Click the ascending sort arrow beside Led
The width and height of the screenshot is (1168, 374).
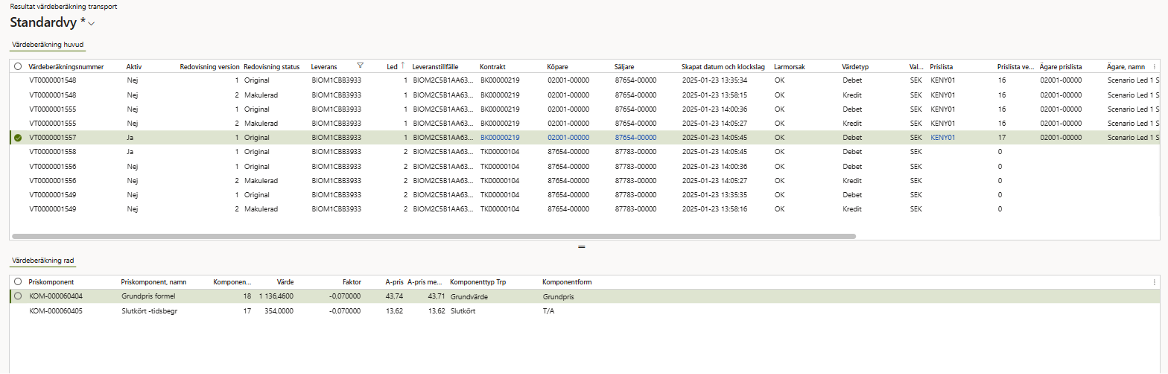tap(403, 66)
